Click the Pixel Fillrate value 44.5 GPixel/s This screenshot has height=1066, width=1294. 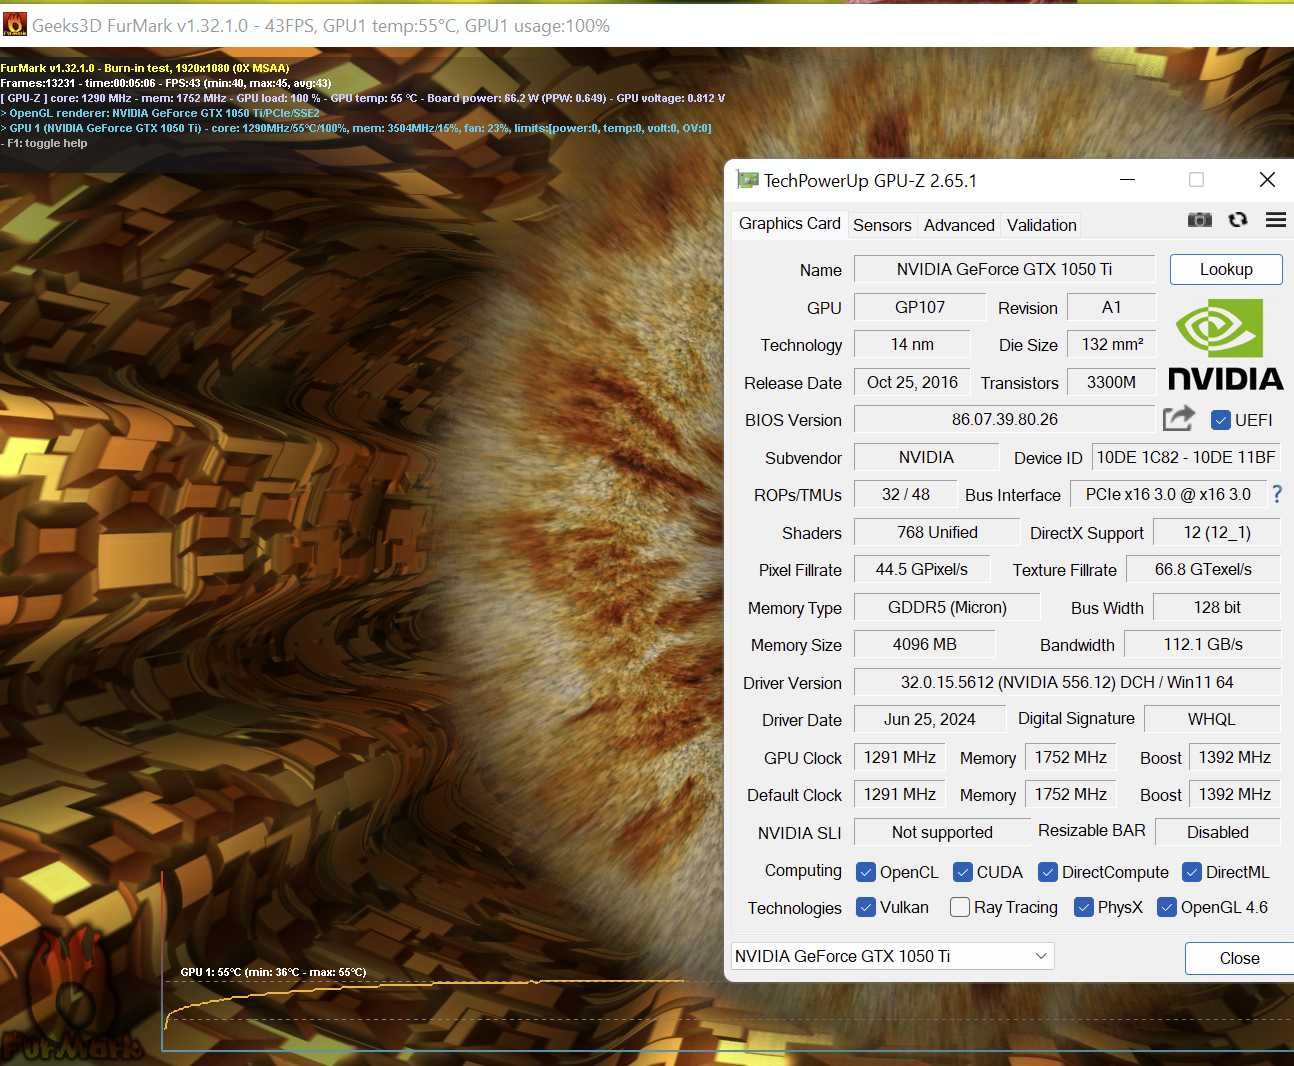(x=921, y=569)
